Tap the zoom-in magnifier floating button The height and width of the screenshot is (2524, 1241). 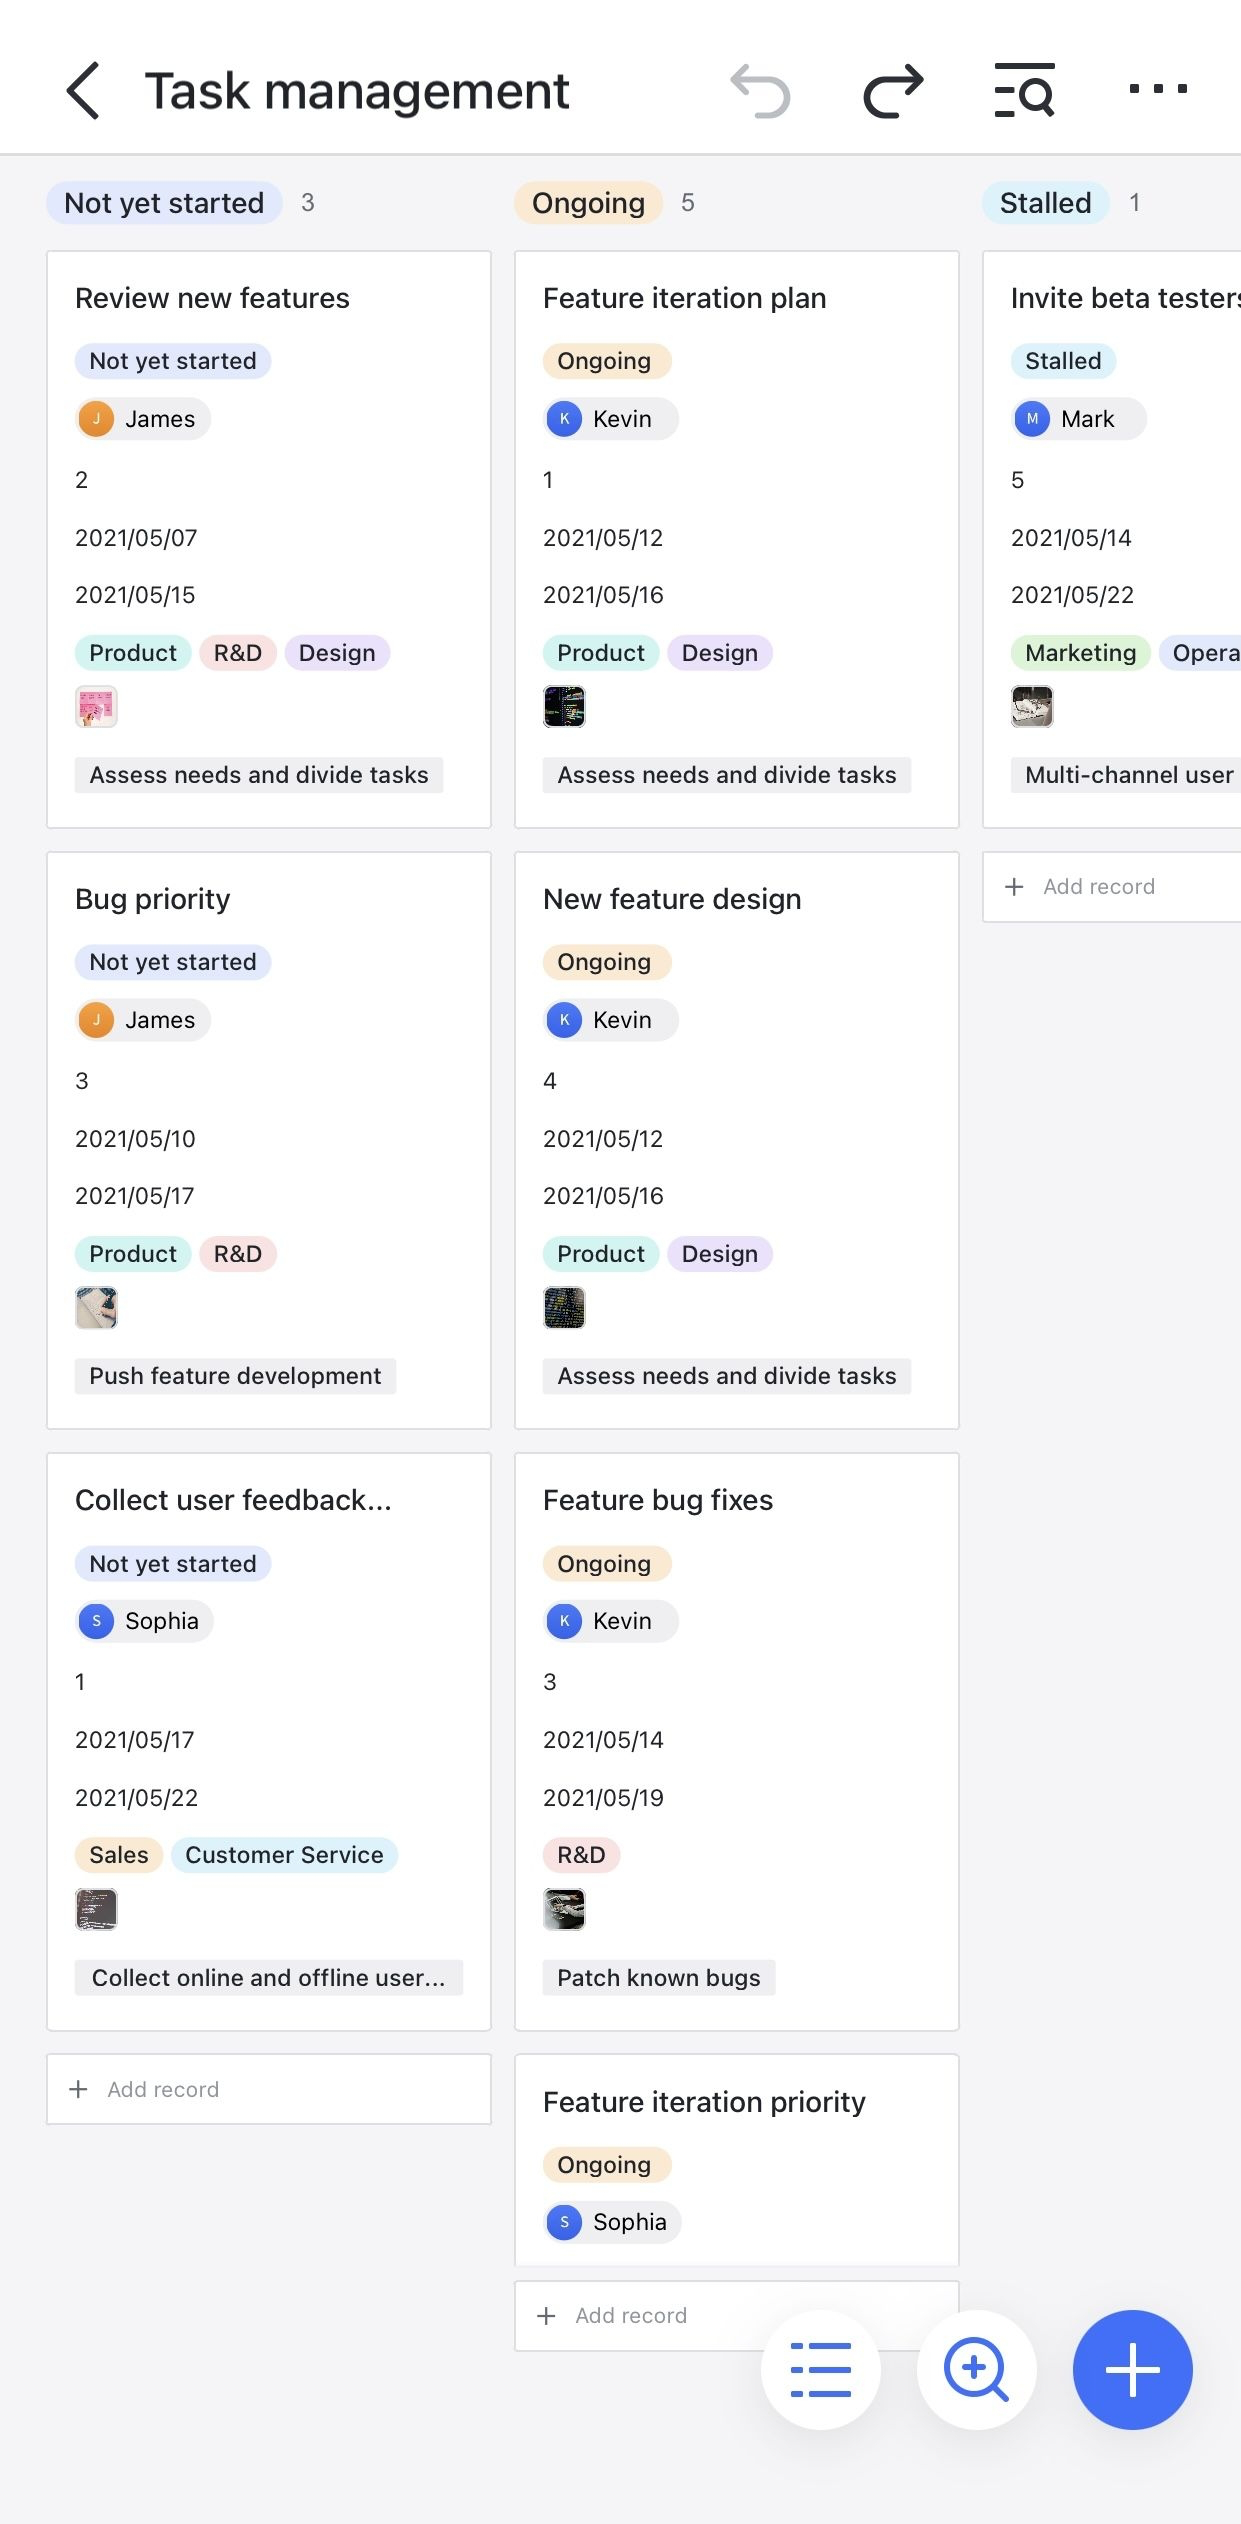point(976,2369)
